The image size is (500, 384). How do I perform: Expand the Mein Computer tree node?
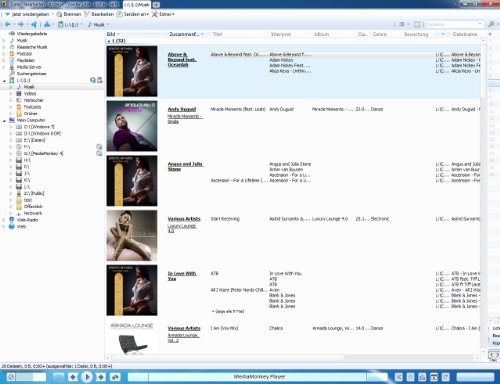[4, 120]
